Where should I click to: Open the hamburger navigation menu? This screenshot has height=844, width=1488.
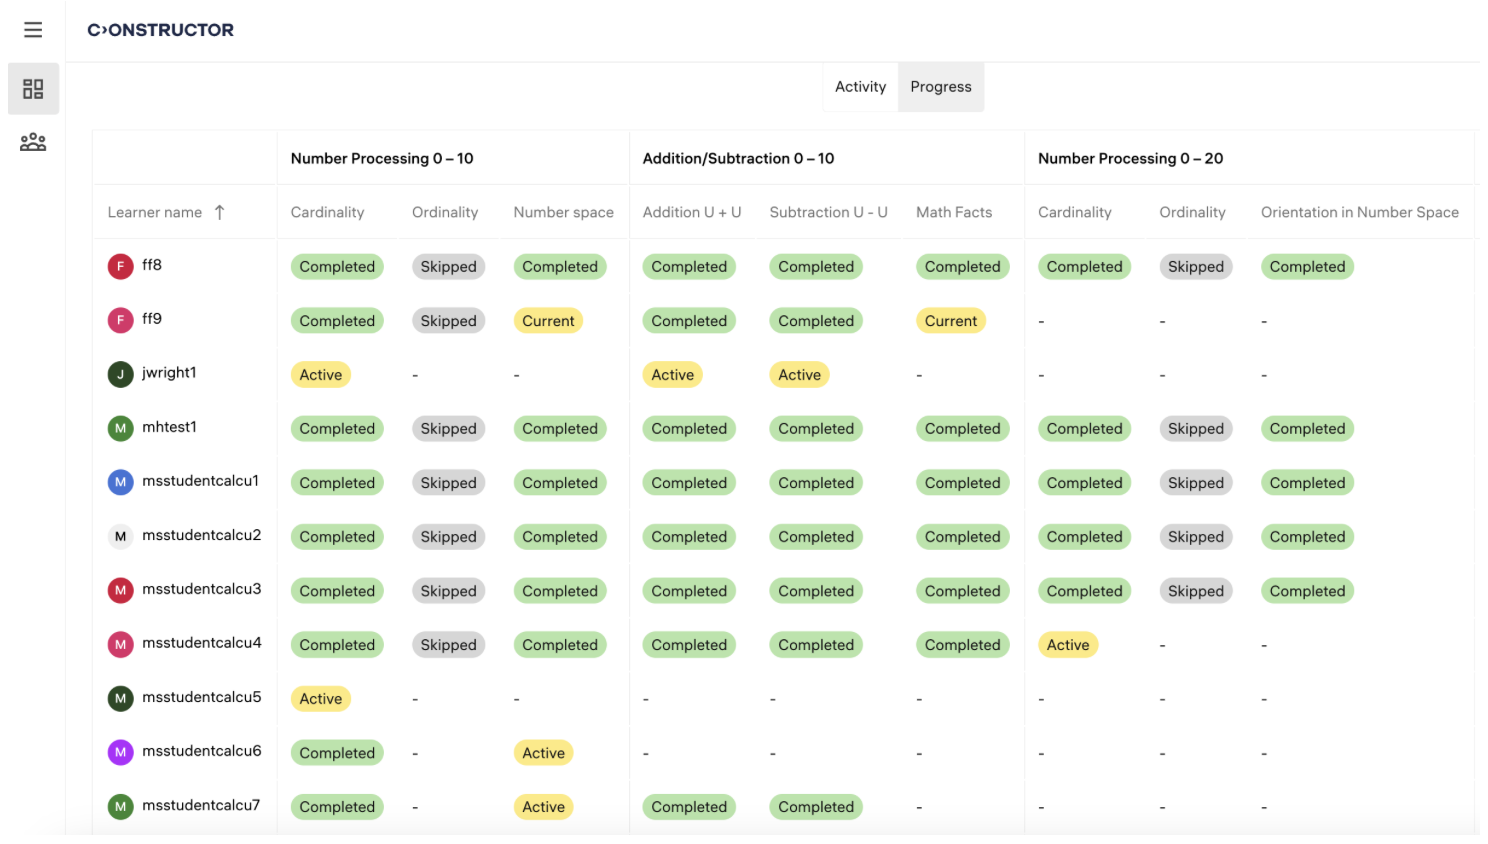tap(33, 30)
